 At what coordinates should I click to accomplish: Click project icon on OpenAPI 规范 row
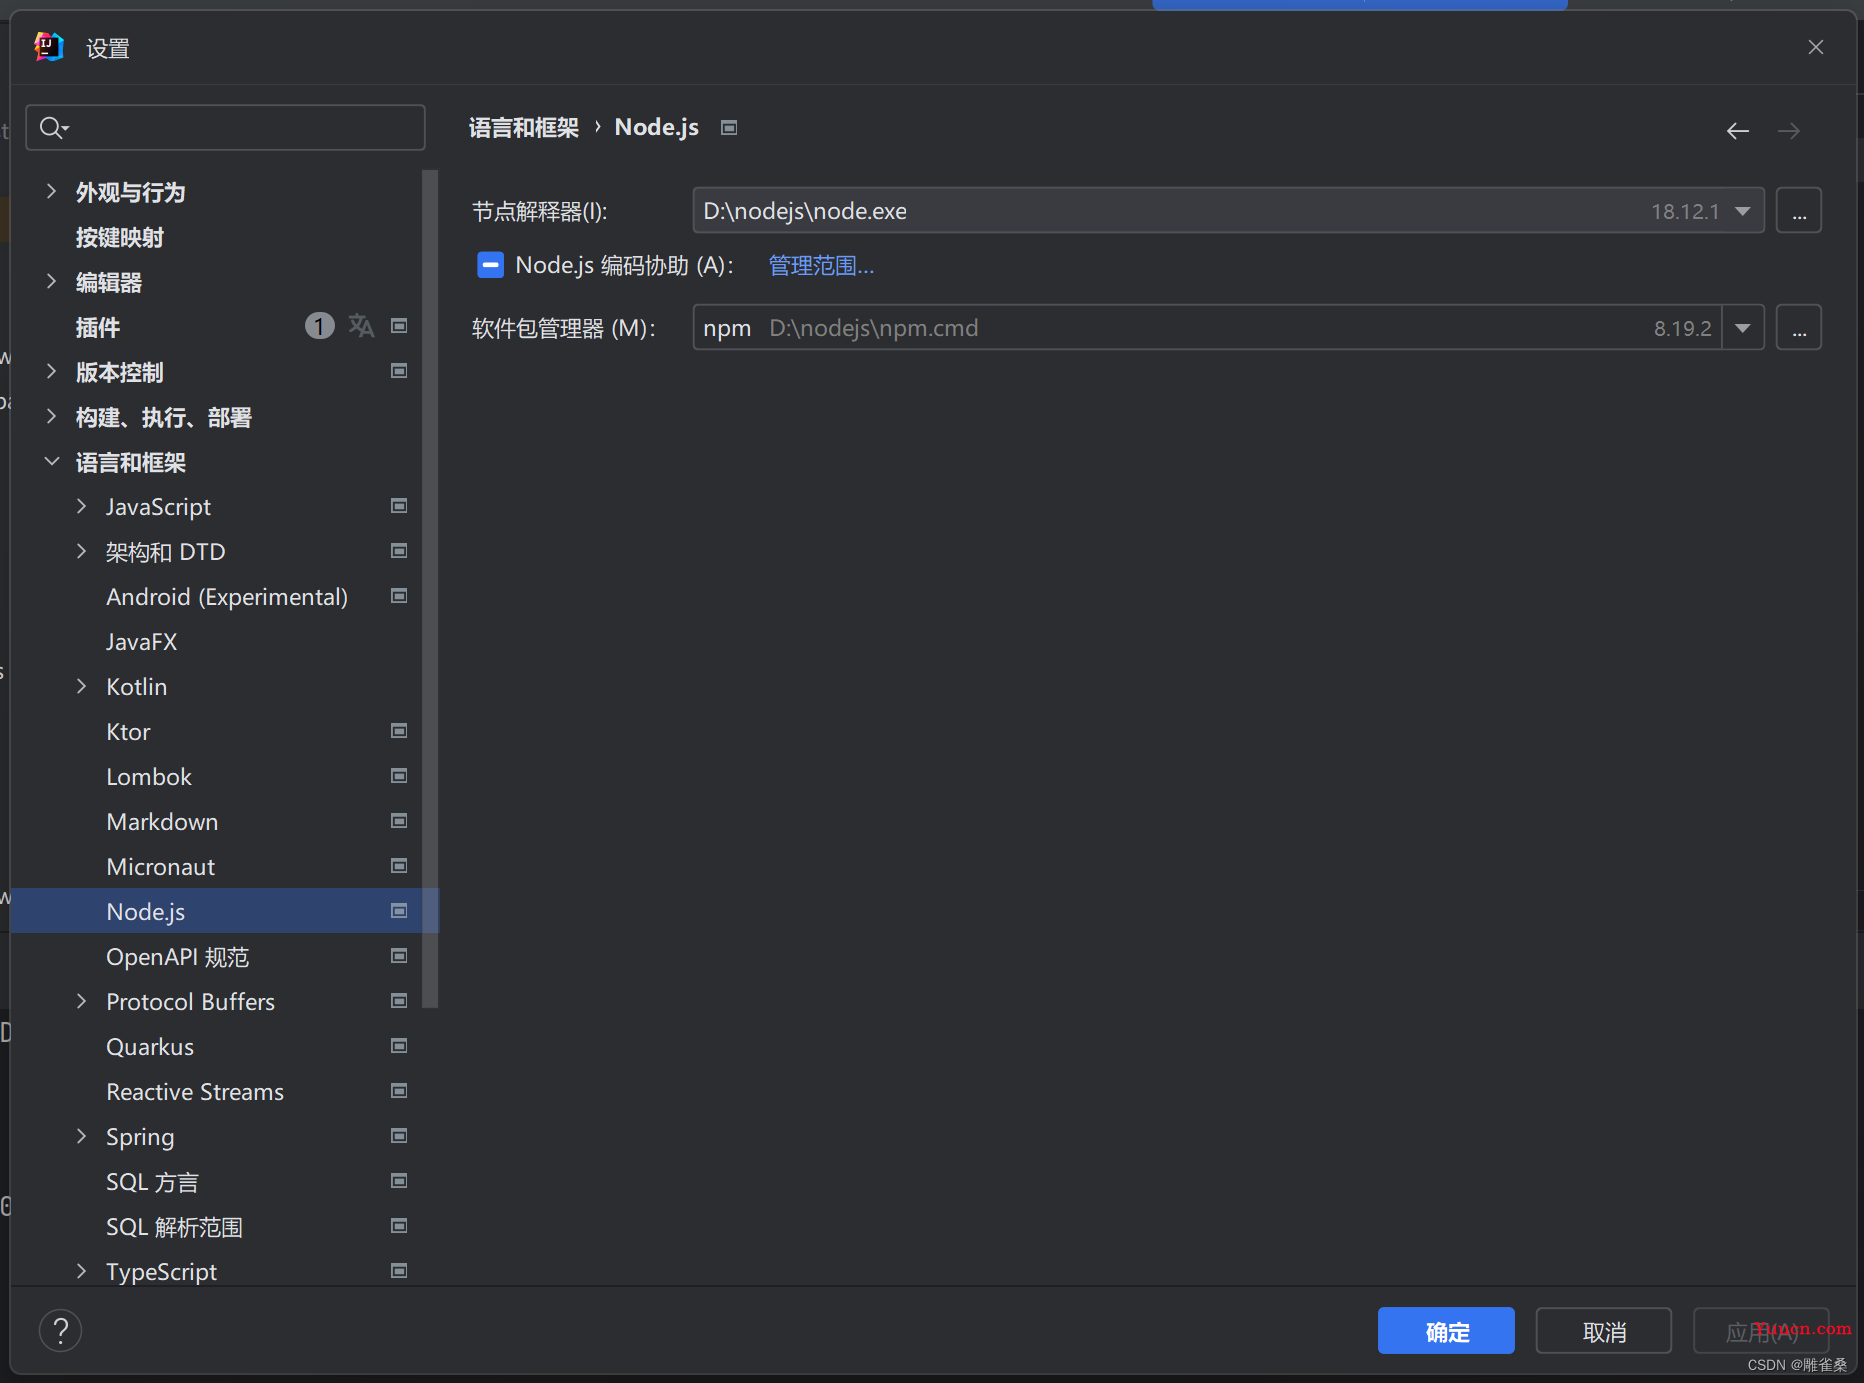(399, 956)
